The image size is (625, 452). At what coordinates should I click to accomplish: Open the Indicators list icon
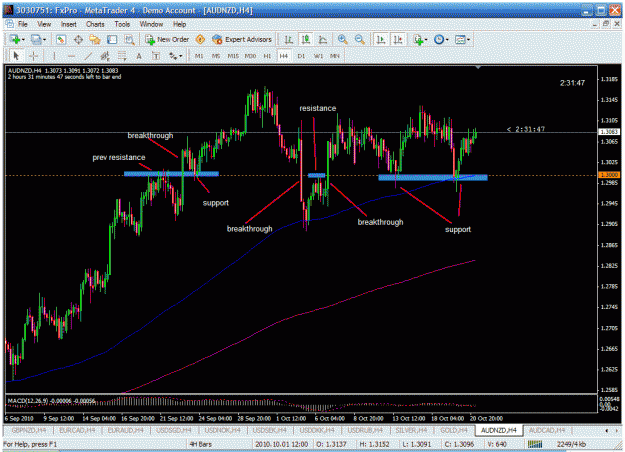point(418,39)
